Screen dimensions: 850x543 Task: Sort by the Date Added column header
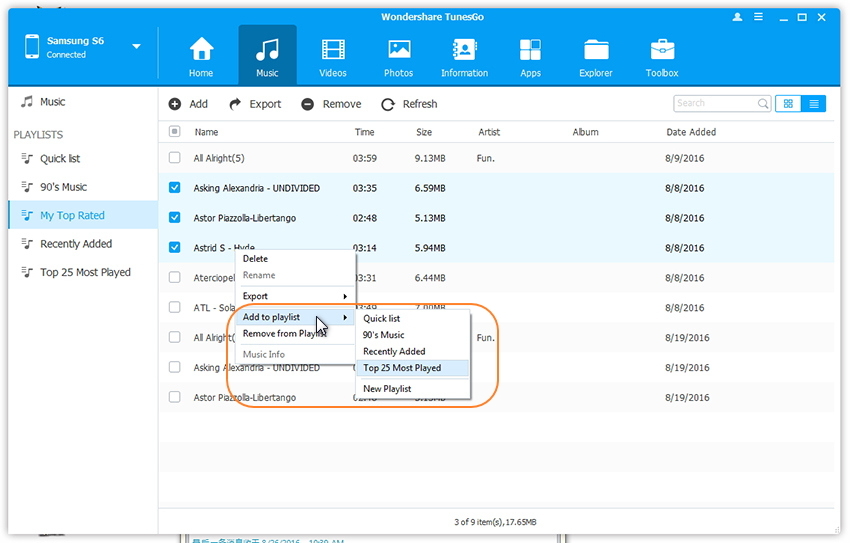coord(691,132)
